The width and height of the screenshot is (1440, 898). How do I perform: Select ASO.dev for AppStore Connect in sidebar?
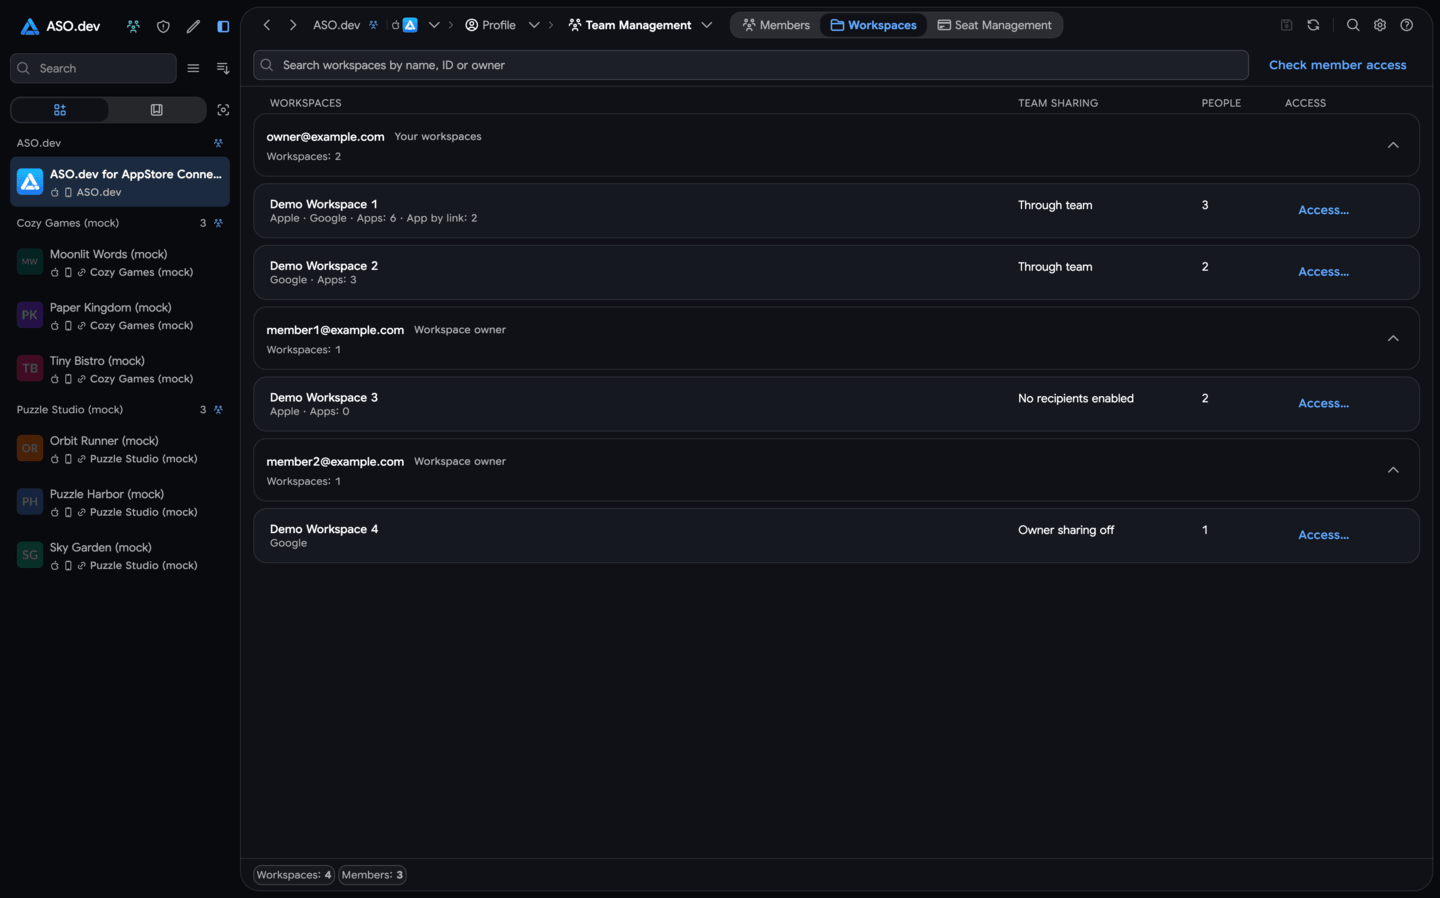120,182
